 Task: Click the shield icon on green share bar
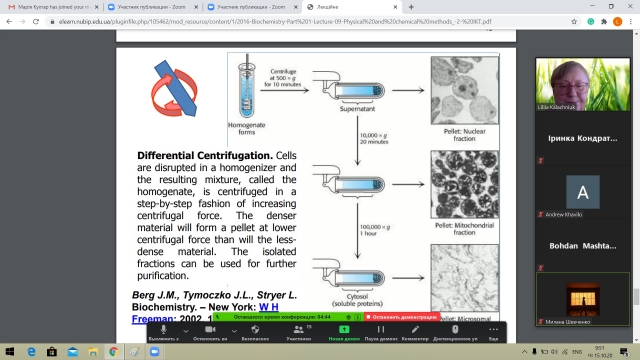pyautogui.click(x=349, y=317)
